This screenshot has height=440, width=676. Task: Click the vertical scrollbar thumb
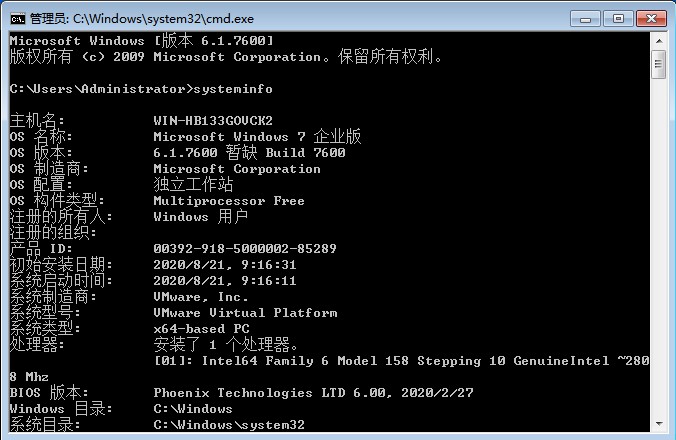tap(657, 66)
